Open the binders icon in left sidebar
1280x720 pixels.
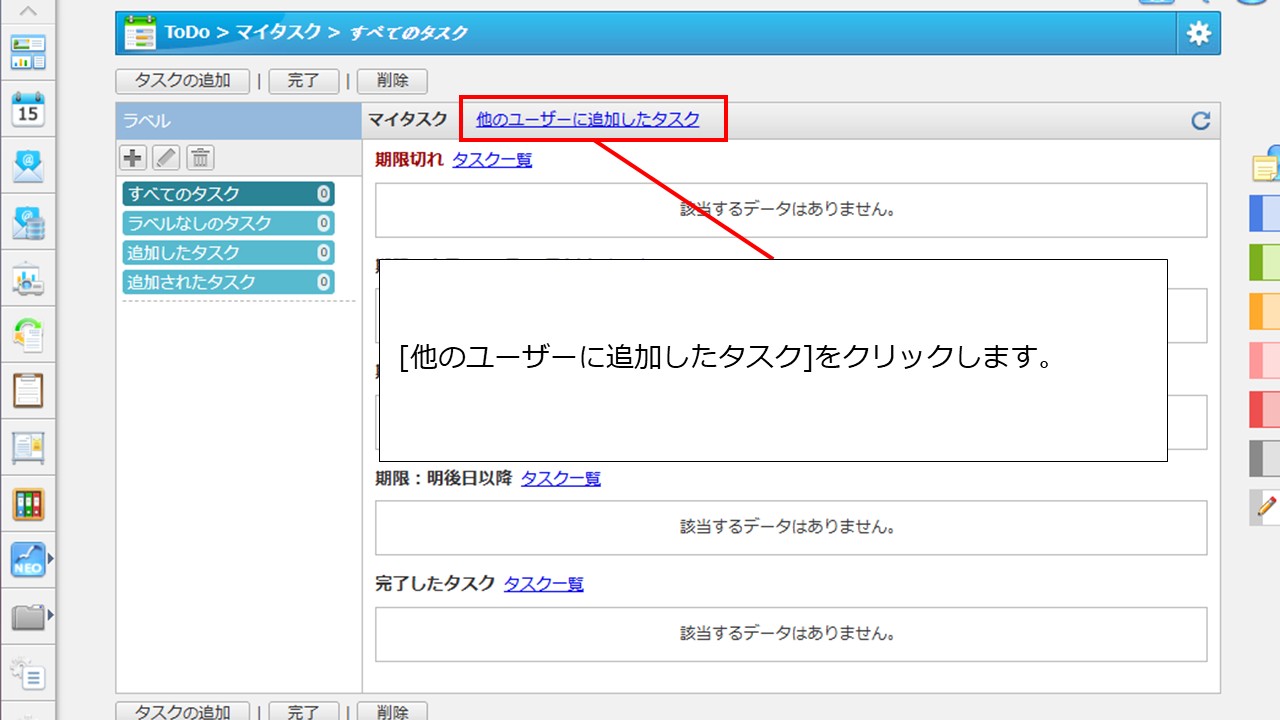(28, 503)
